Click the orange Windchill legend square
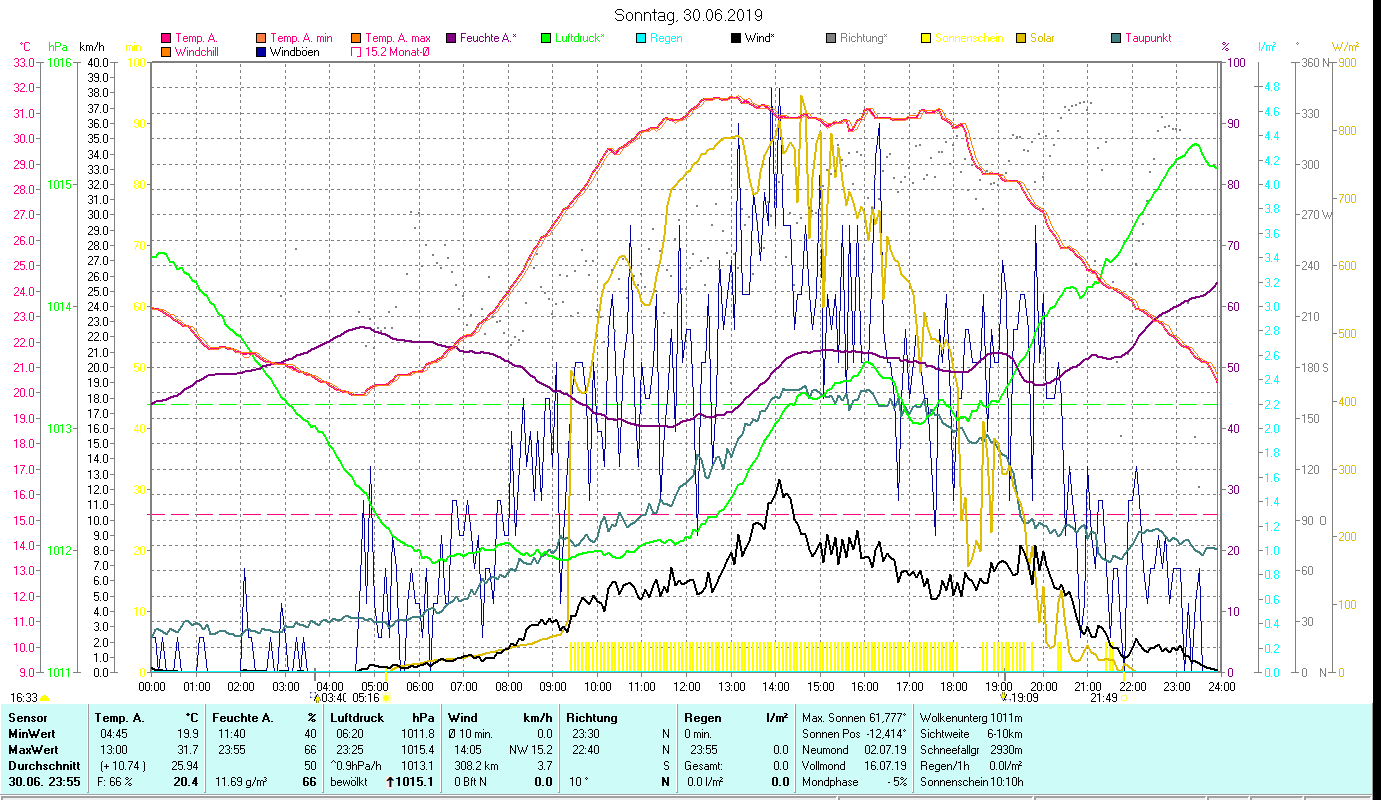The image size is (1381, 800). click(166, 52)
